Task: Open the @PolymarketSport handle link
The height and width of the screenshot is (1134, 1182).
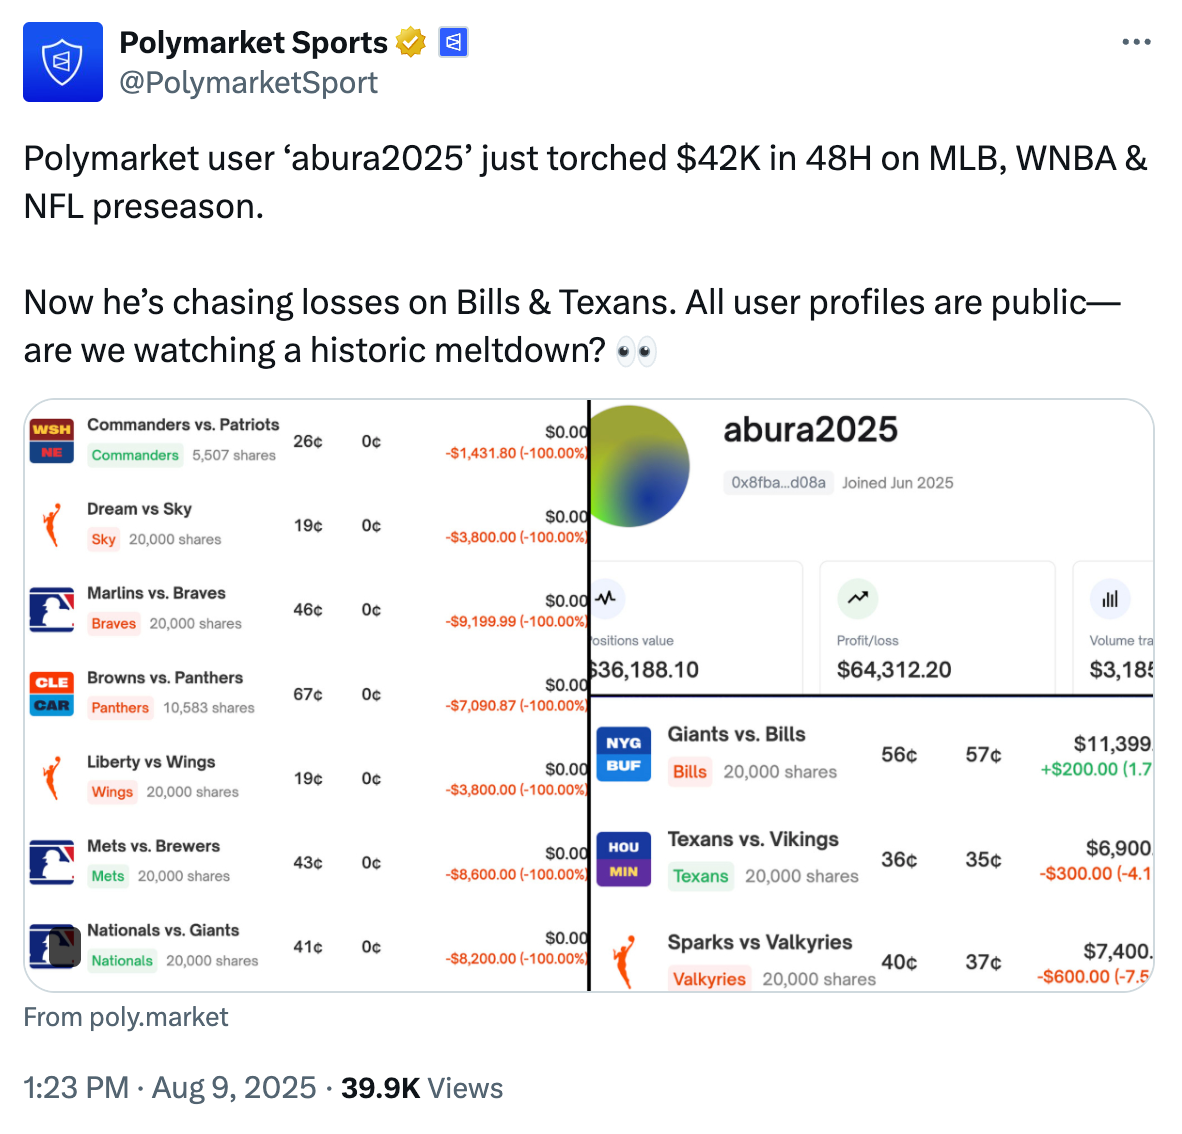Action: click(248, 83)
